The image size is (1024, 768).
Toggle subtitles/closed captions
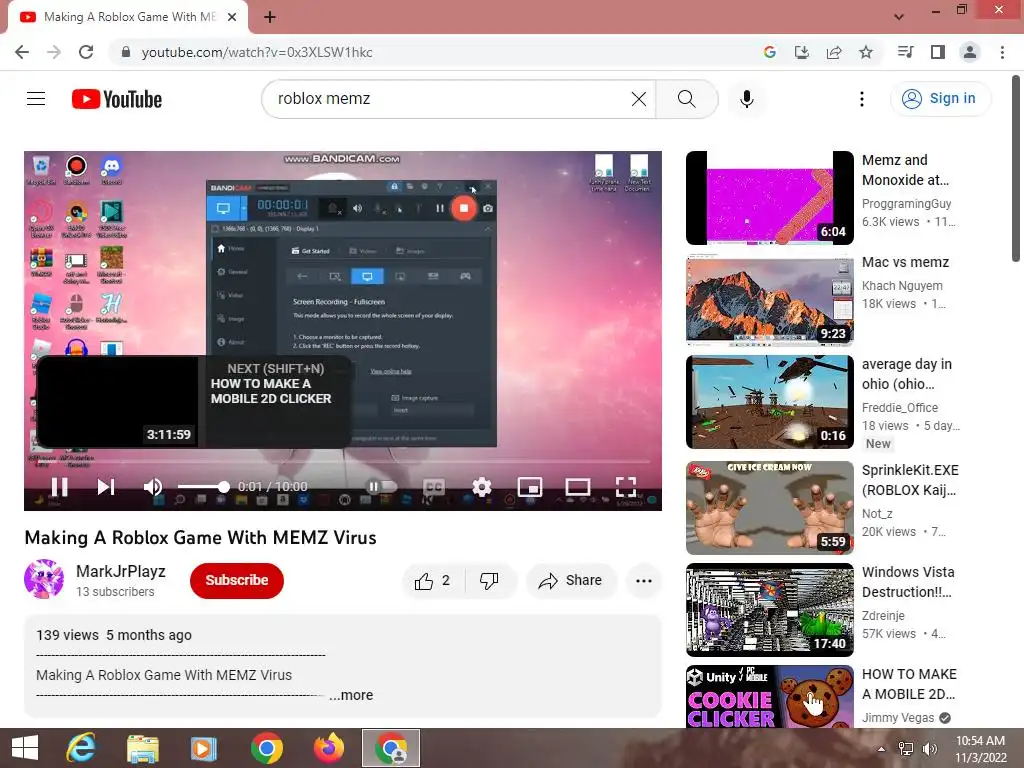click(x=434, y=487)
